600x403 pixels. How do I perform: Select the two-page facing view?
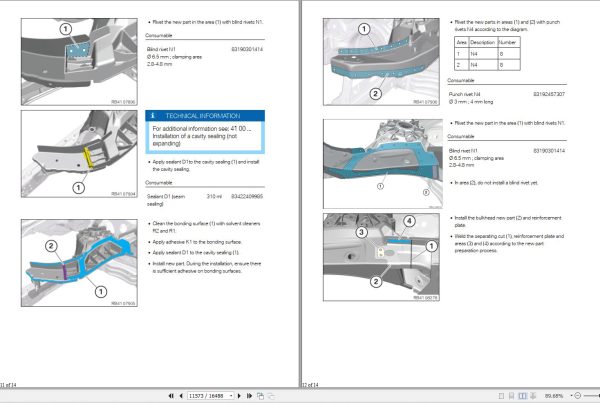tap(522, 396)
